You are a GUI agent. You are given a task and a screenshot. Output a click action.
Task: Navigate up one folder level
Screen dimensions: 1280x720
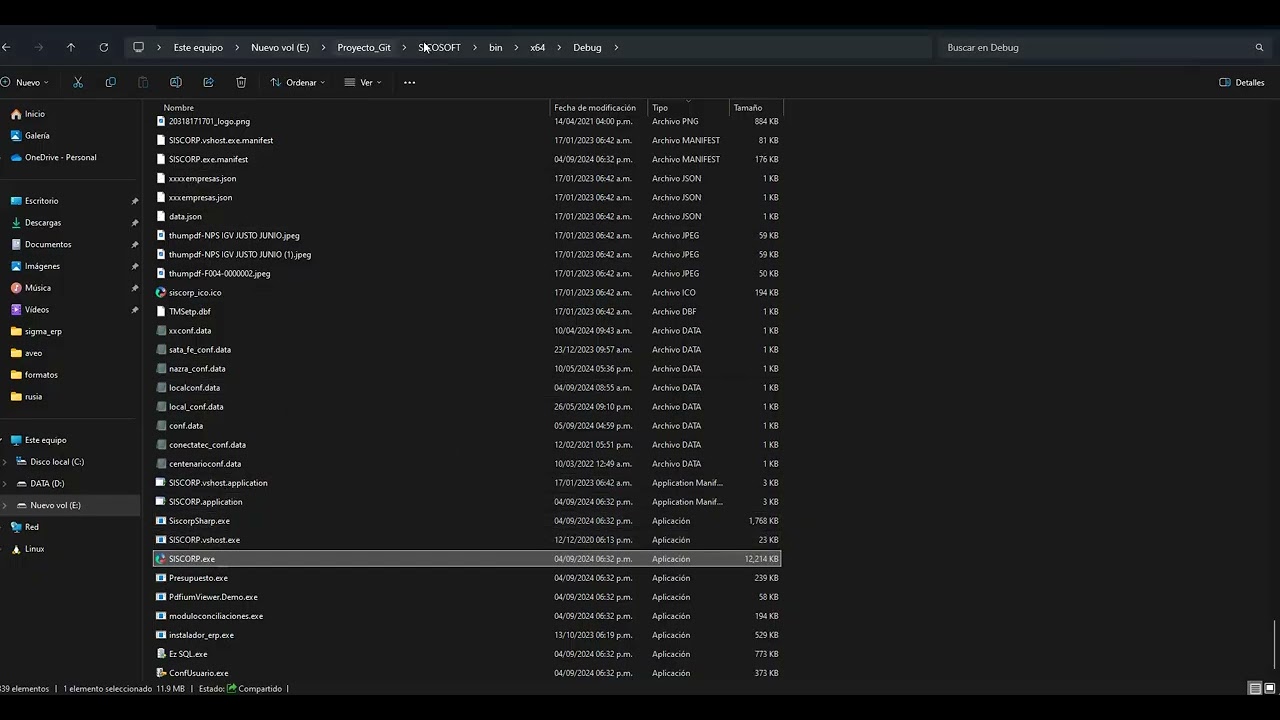(x=70, y=47)
